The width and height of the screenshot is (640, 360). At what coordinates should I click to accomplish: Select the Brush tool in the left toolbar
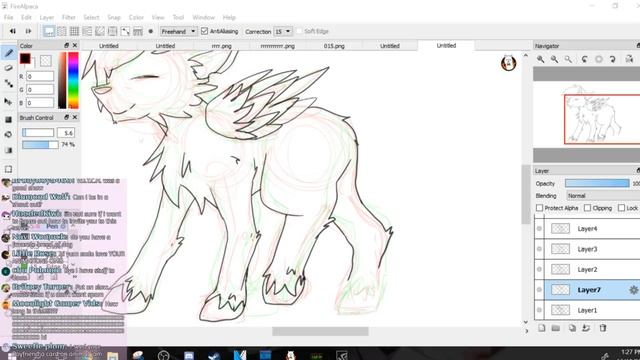click(x=9, y=53)
